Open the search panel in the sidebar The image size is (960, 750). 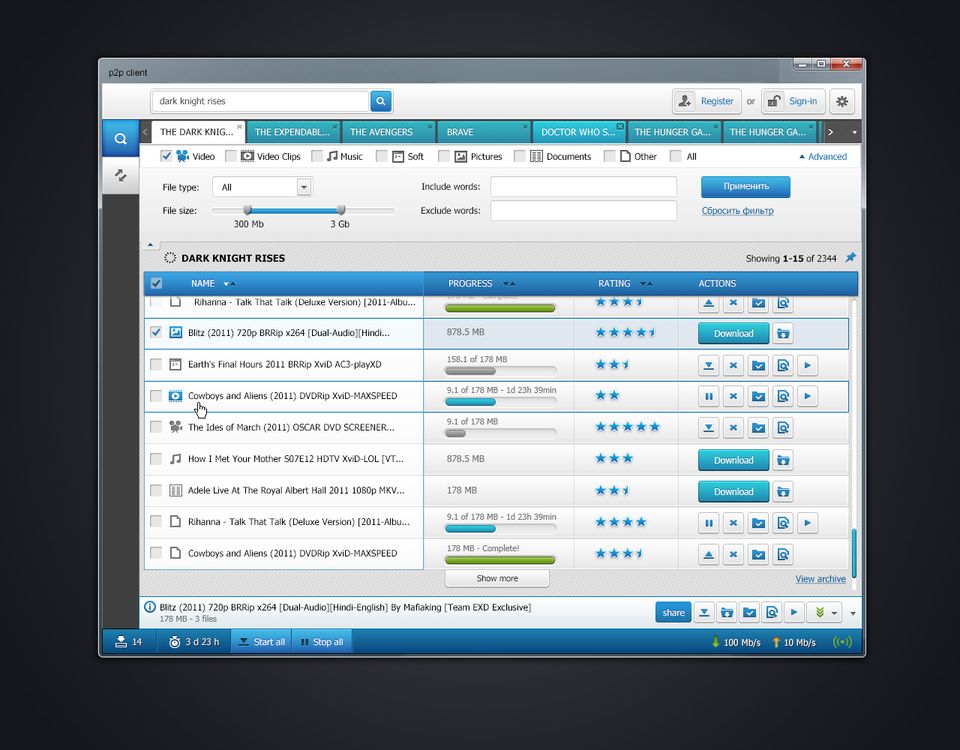point(121,139)
